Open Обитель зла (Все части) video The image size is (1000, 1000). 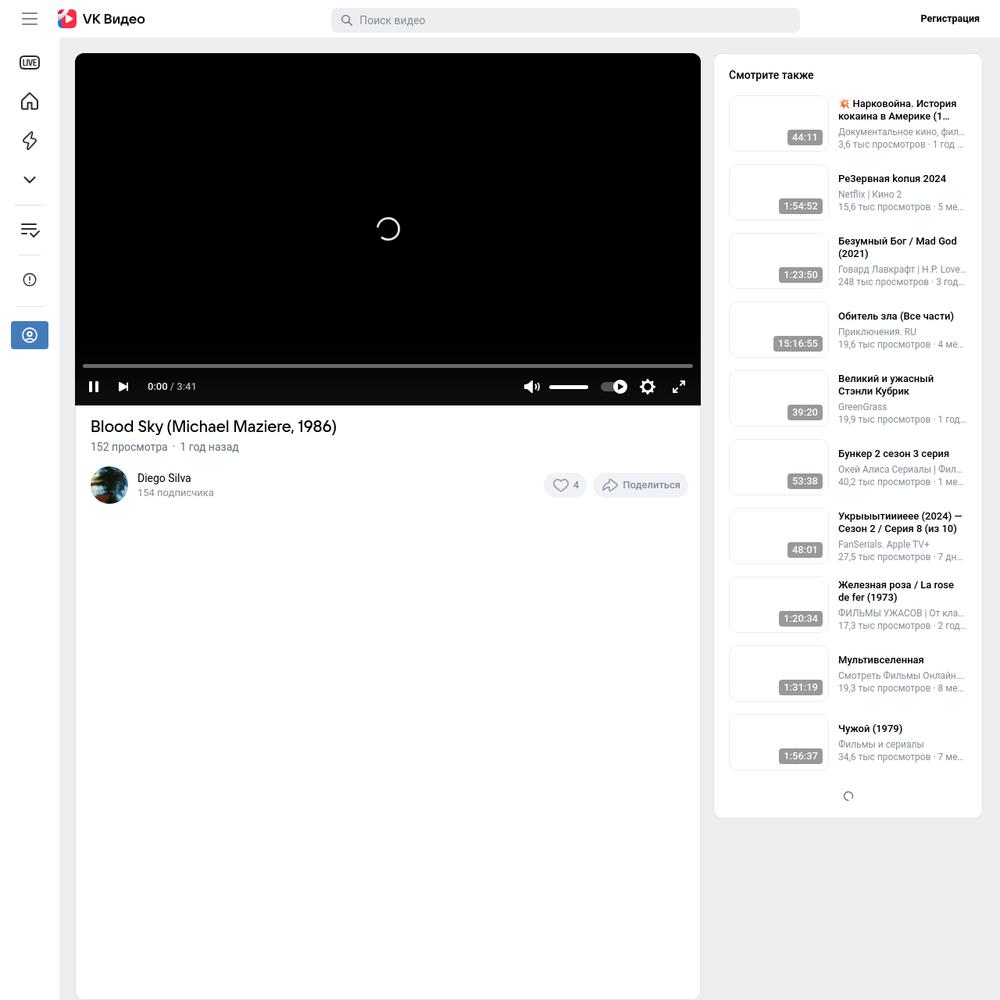coord(895,316)
